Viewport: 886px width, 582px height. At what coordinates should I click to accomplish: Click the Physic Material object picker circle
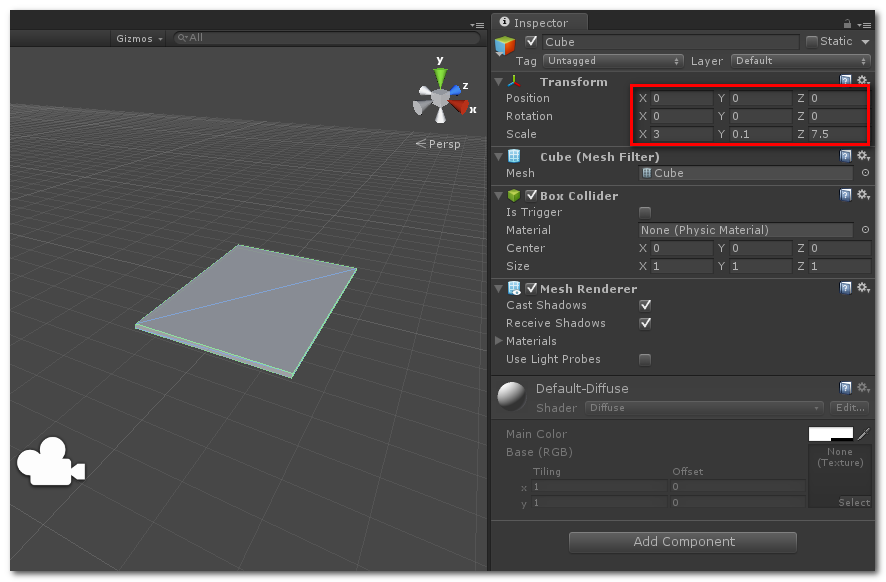pos(865,230)
